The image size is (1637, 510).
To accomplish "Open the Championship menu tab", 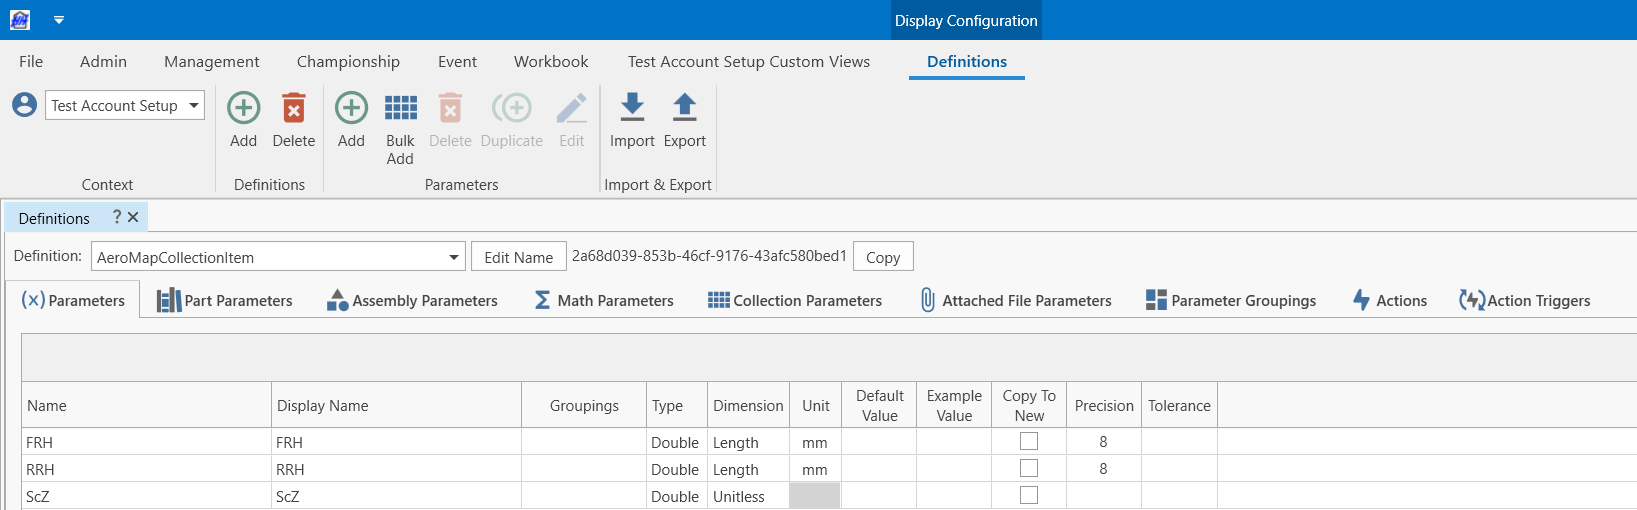I will pos(348,62).
